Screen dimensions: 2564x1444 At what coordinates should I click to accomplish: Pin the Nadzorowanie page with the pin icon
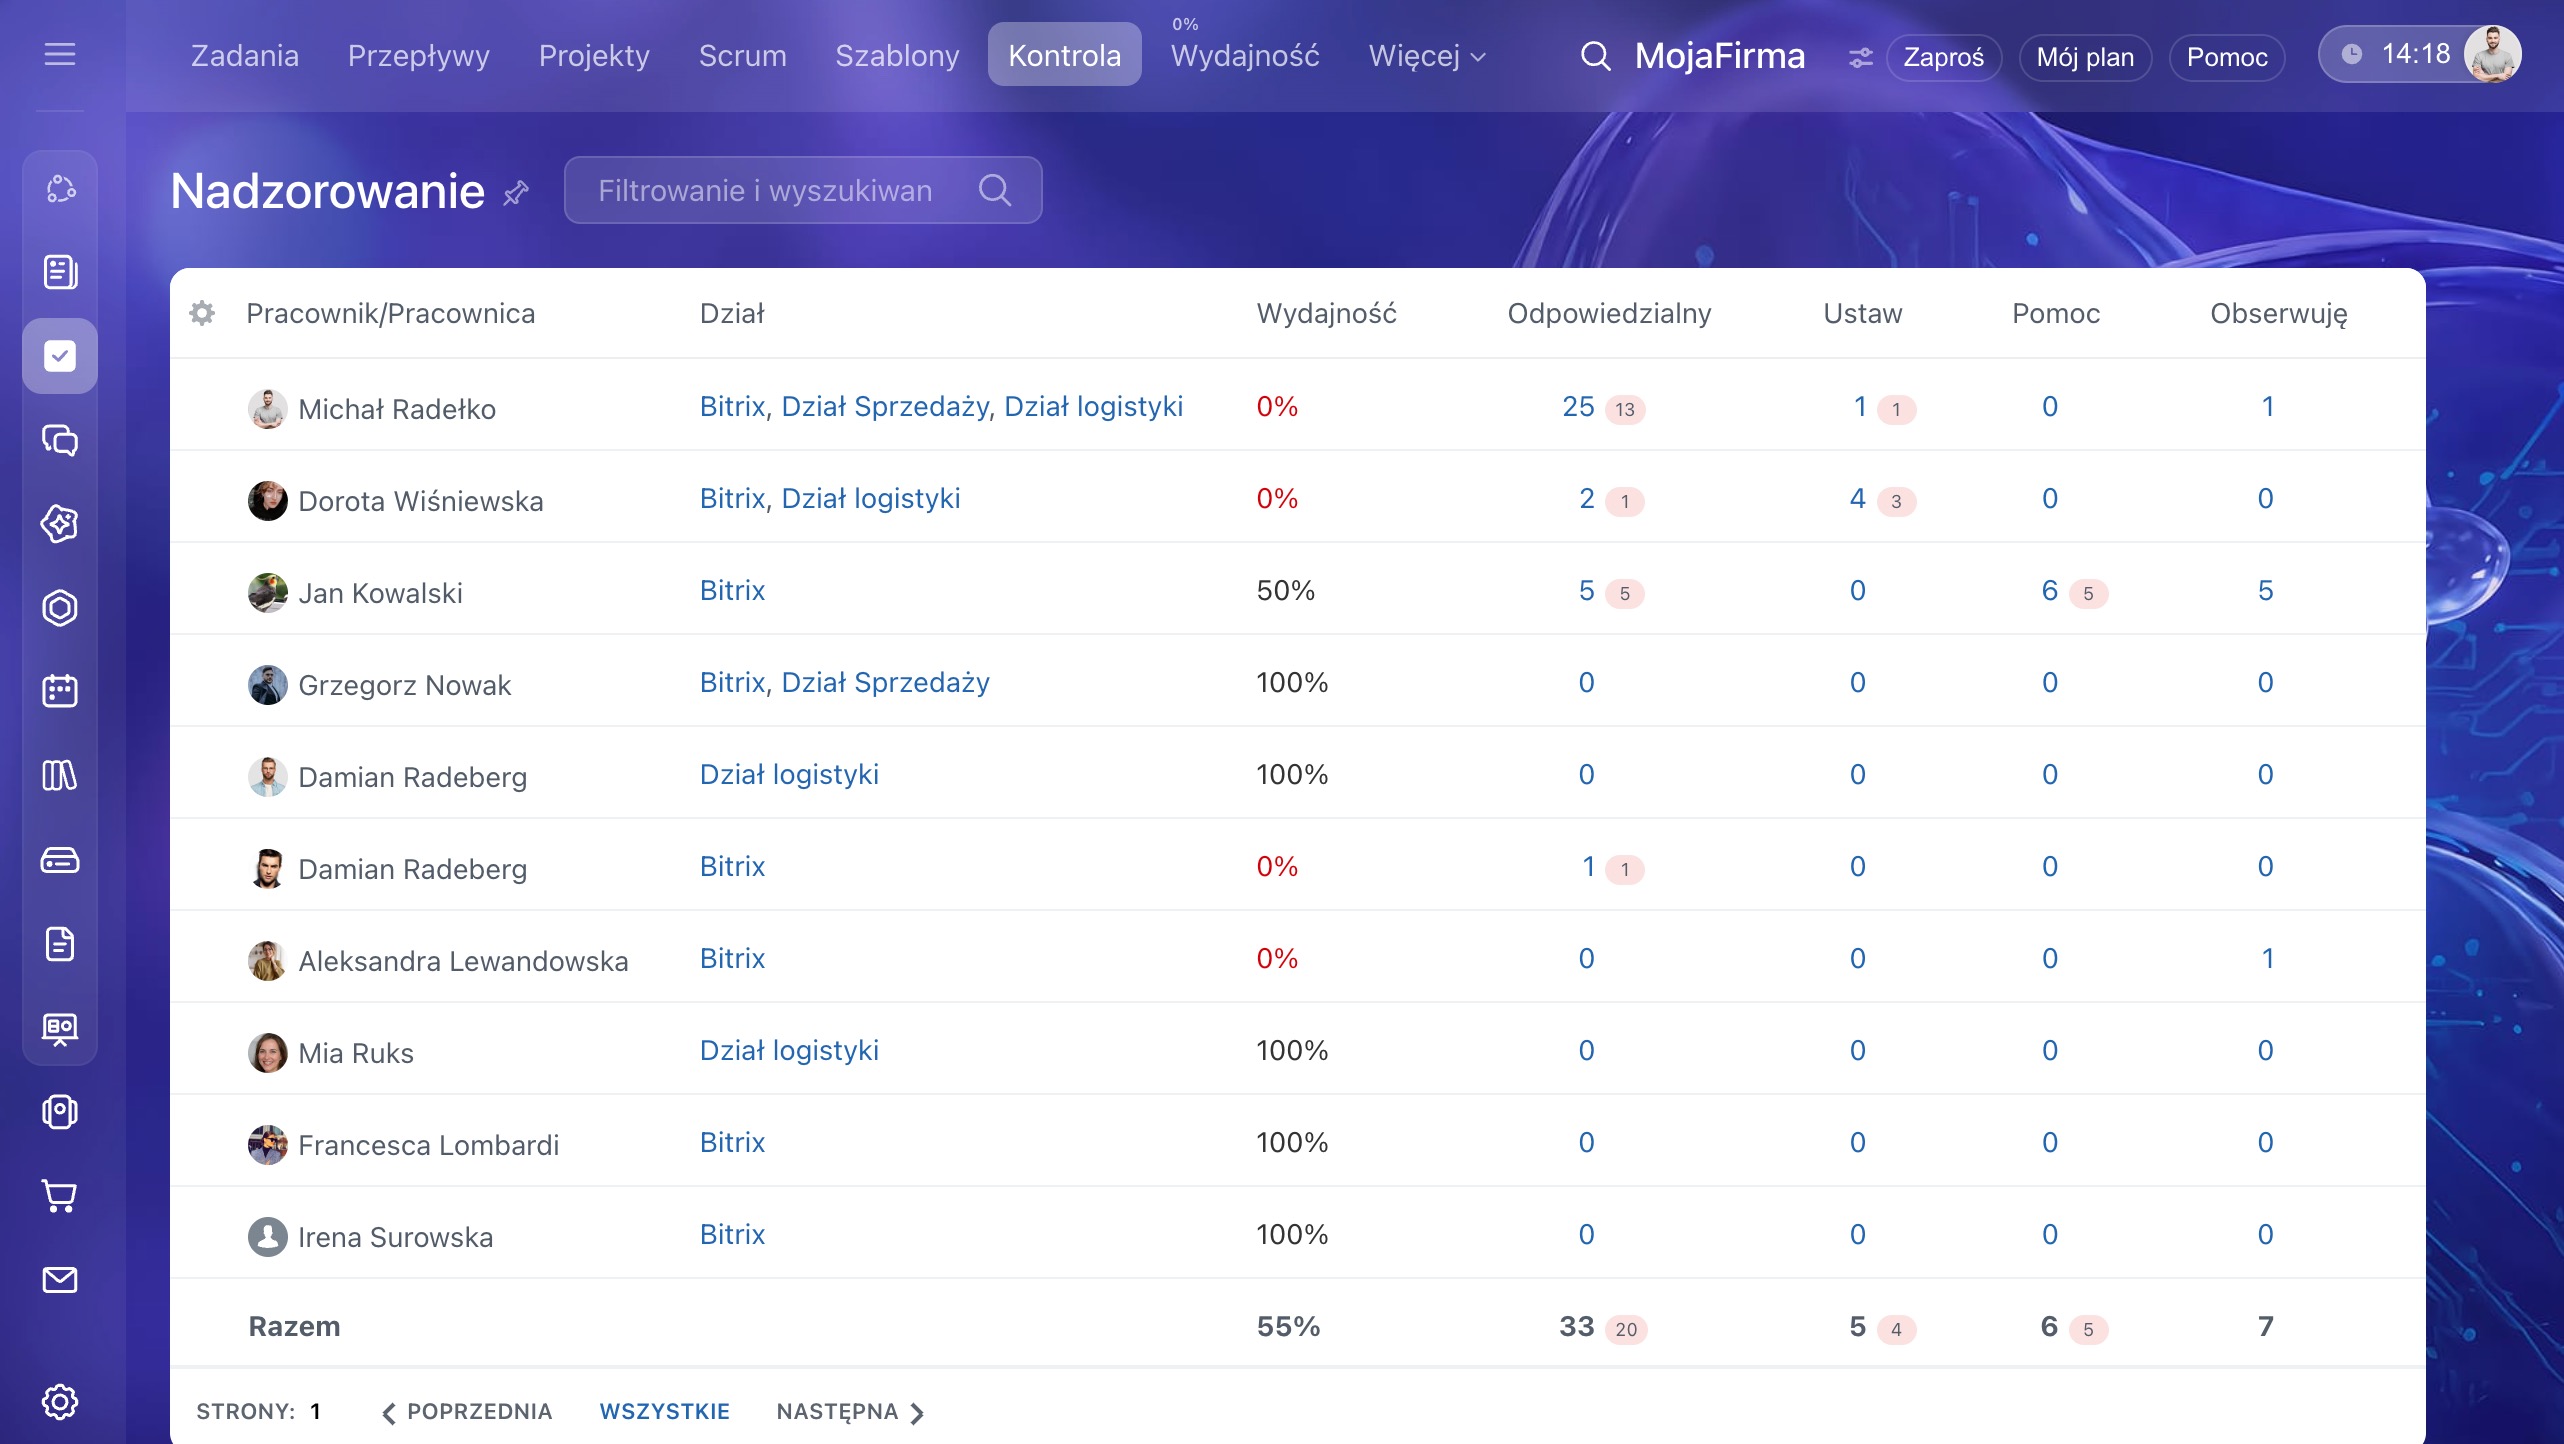click(516, 192)
